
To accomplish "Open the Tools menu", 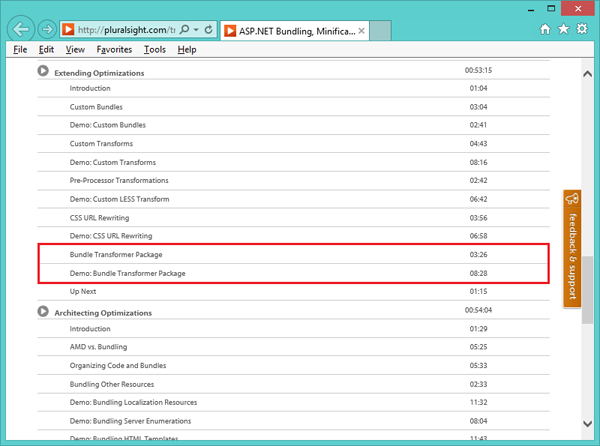I will click(155, 50).
